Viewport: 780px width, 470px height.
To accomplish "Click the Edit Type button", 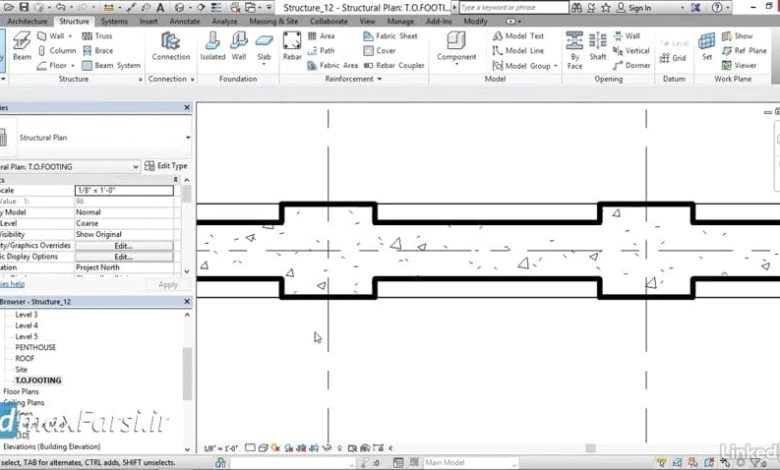I will tap(166, 166).
